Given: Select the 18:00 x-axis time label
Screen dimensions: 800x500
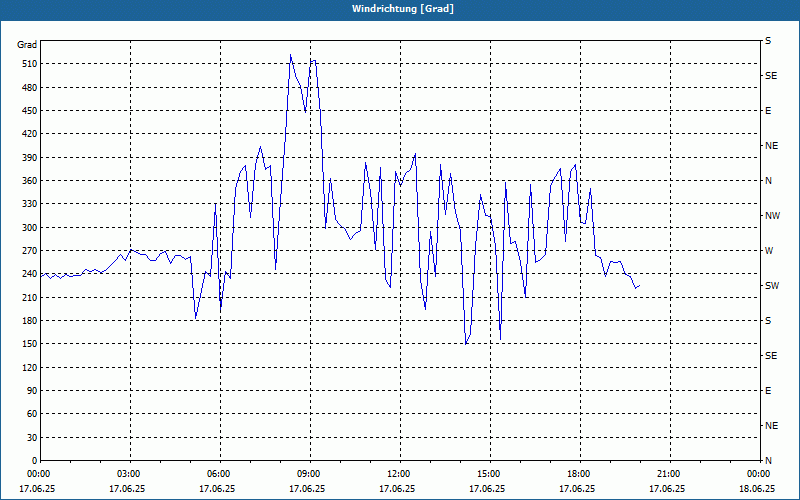Looking at the screenshot, I should (580, 473).
